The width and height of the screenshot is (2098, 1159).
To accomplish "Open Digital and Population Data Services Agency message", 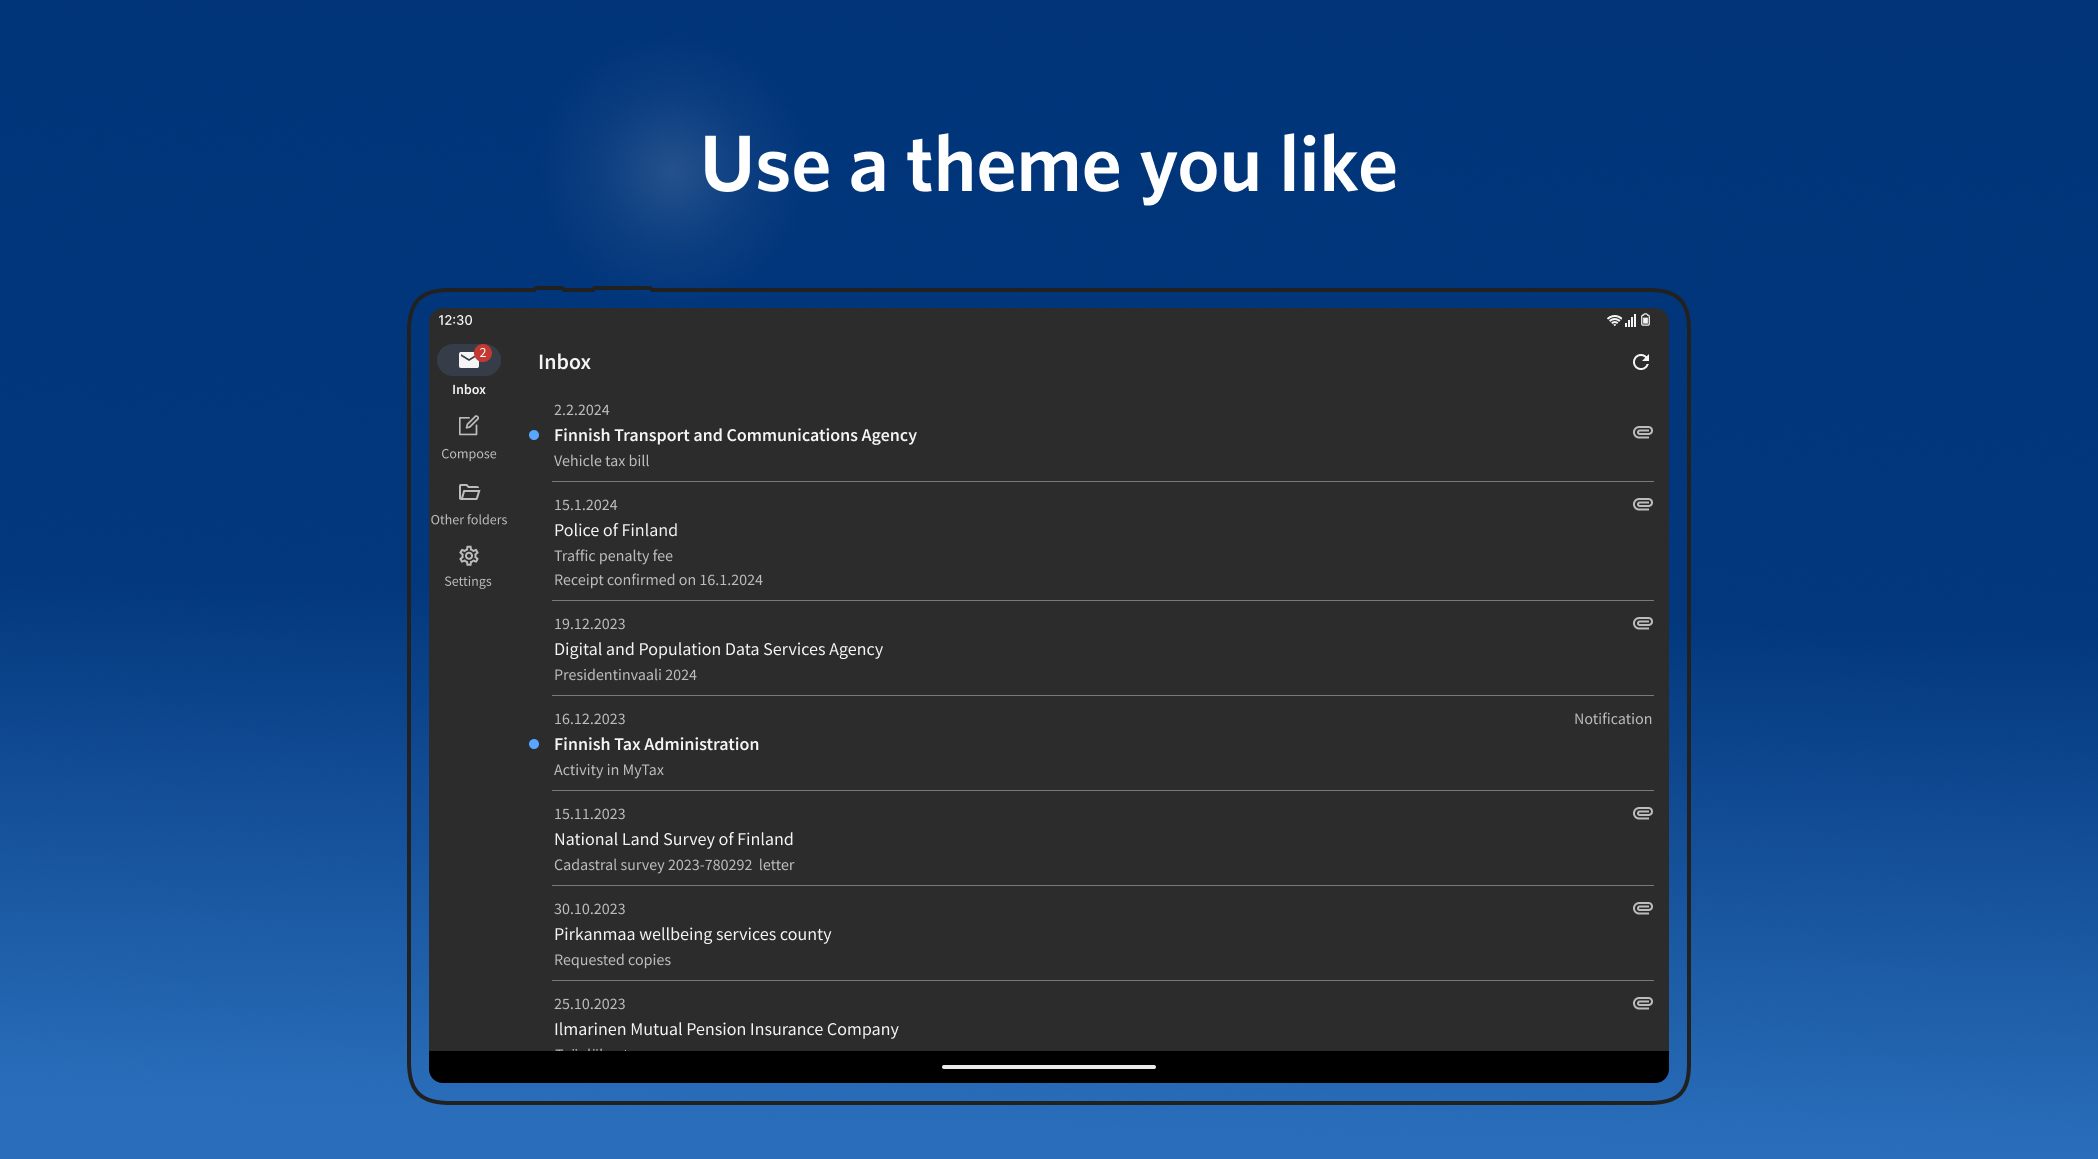I will tap(718, 649).
